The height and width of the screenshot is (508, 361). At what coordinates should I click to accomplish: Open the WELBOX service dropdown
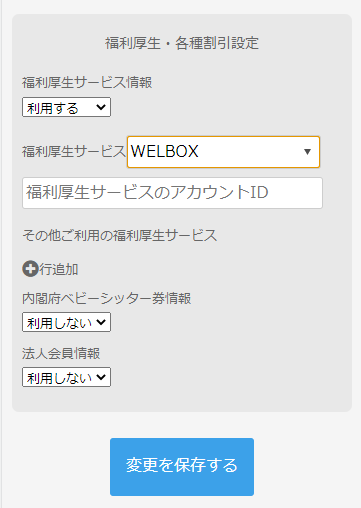point(223,152)
